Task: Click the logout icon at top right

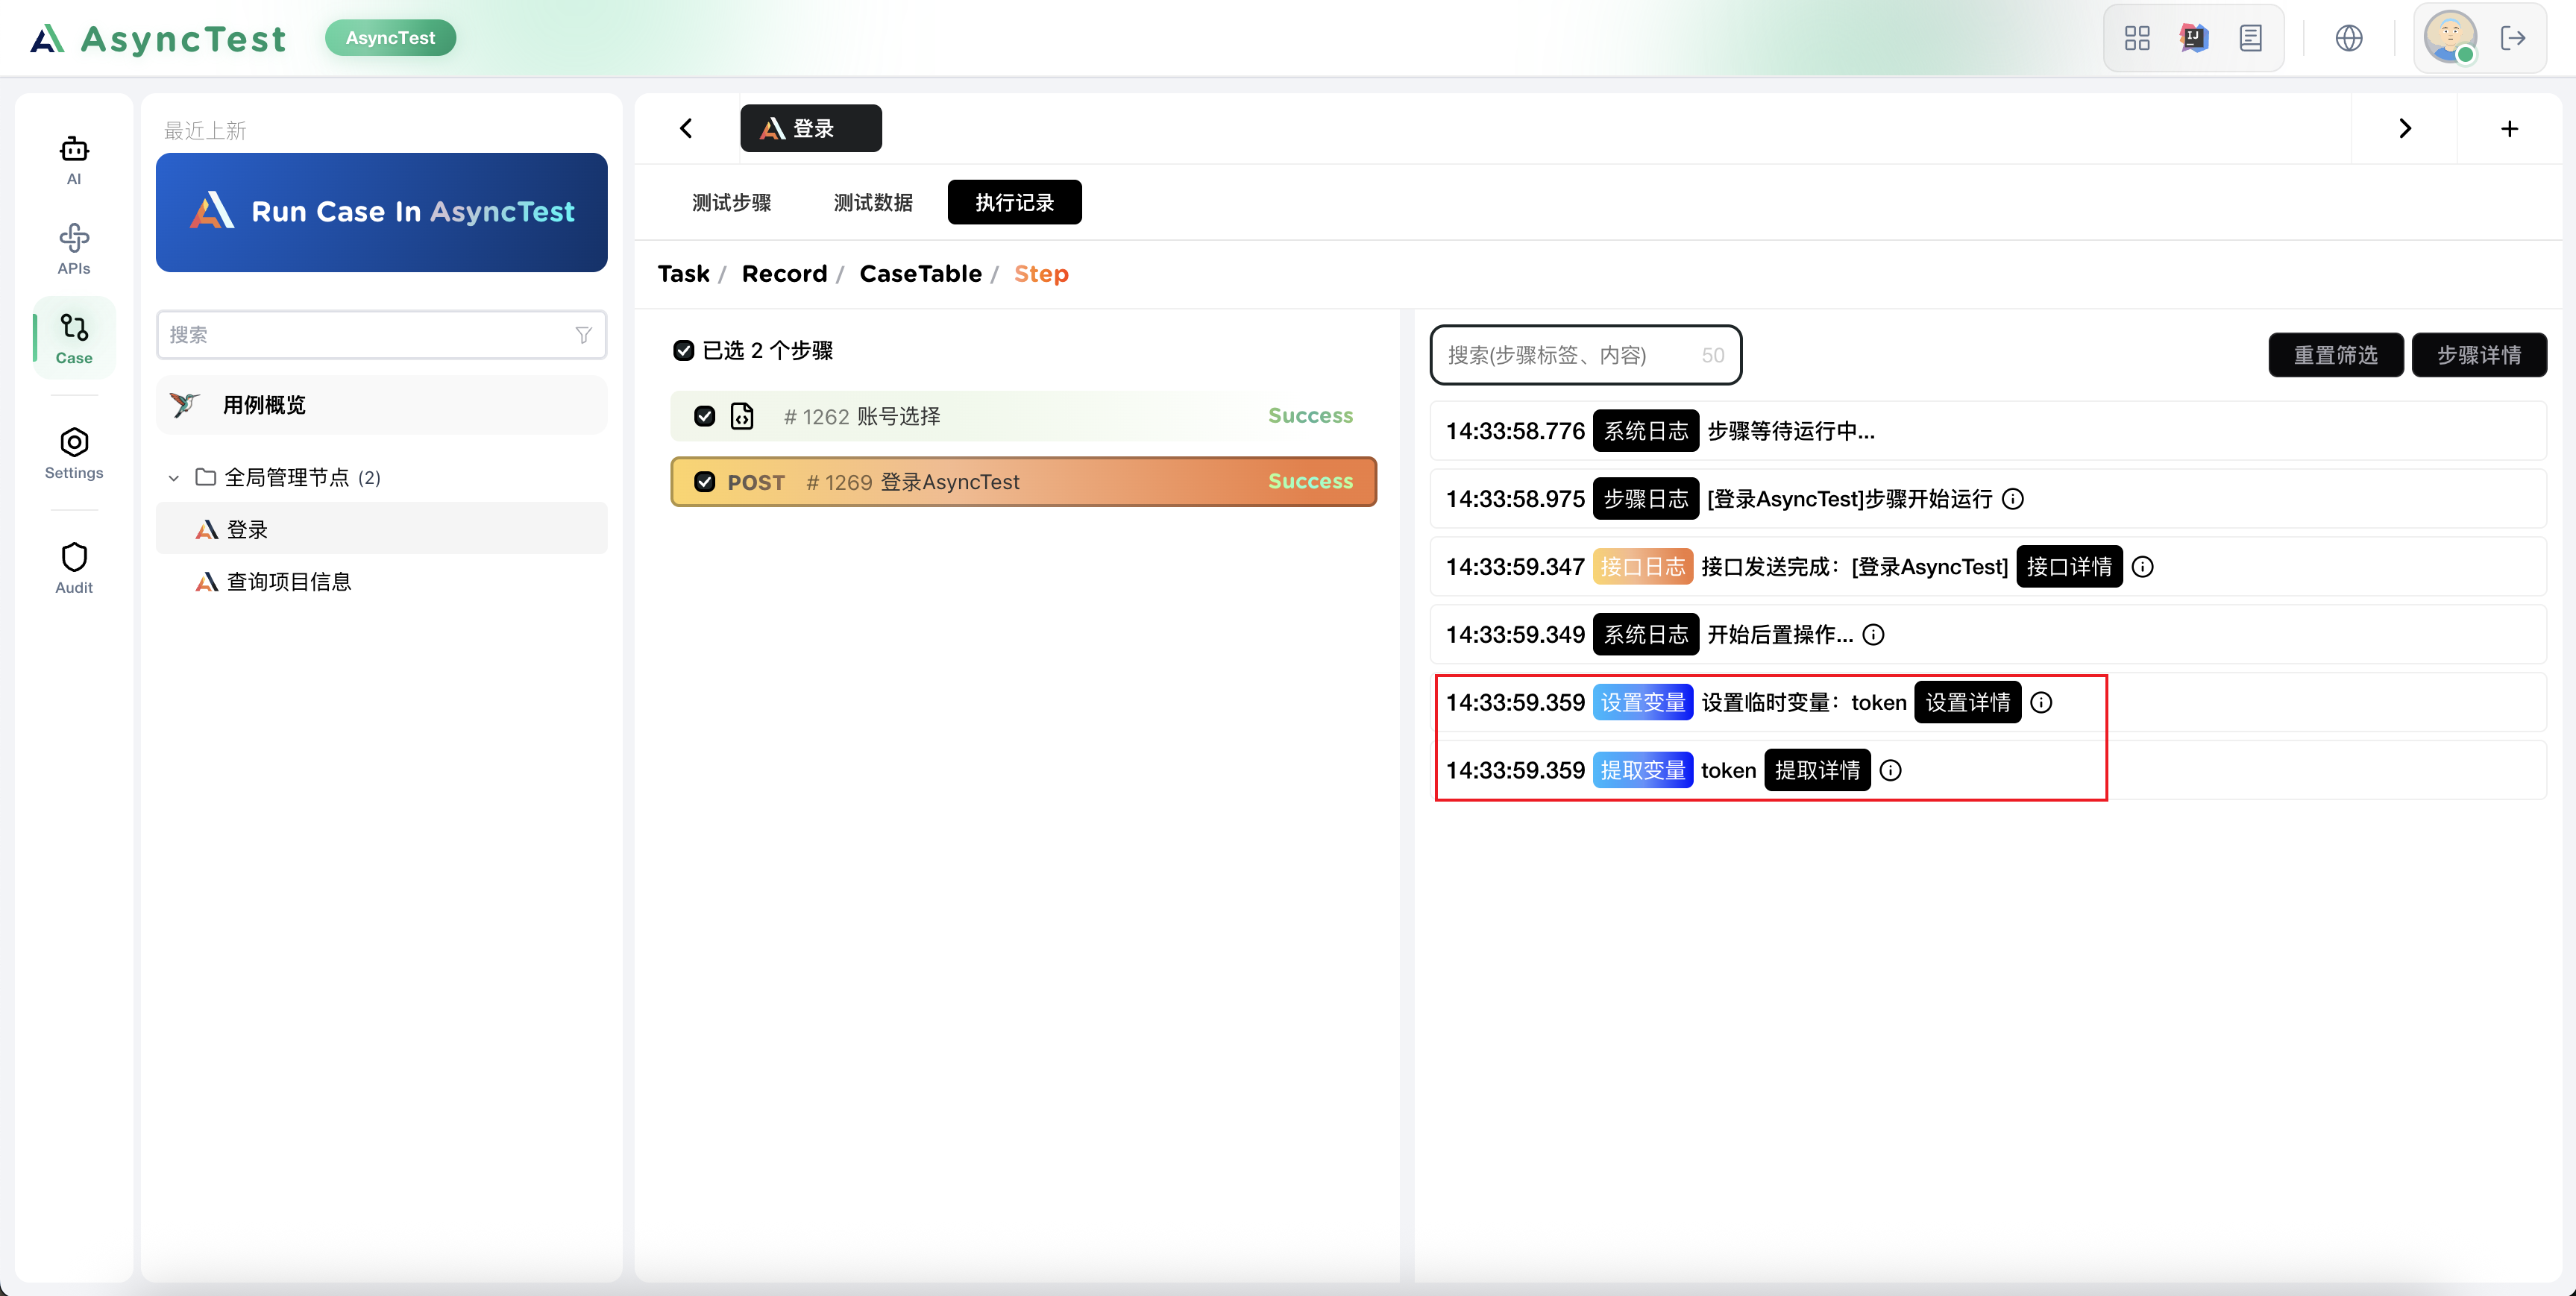Action: tap(2513, 38)
